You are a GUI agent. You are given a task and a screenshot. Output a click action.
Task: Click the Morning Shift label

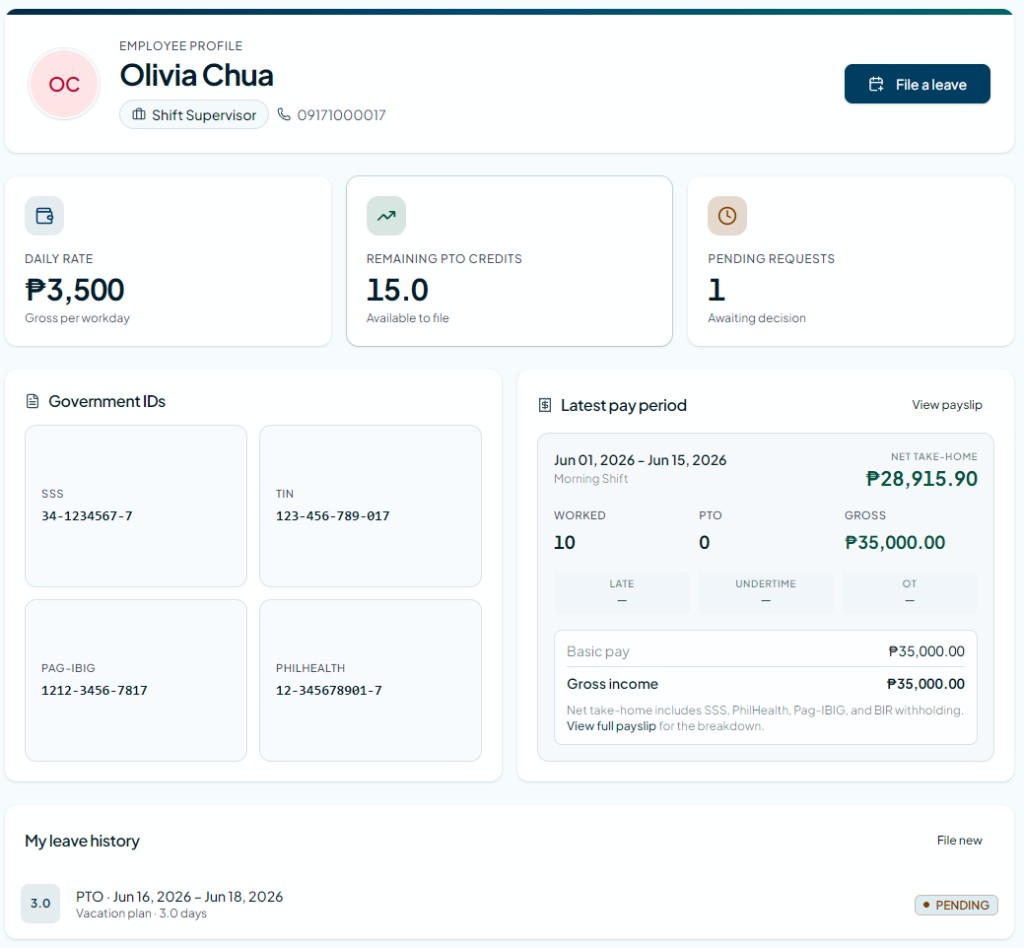(x=590, y=479)
